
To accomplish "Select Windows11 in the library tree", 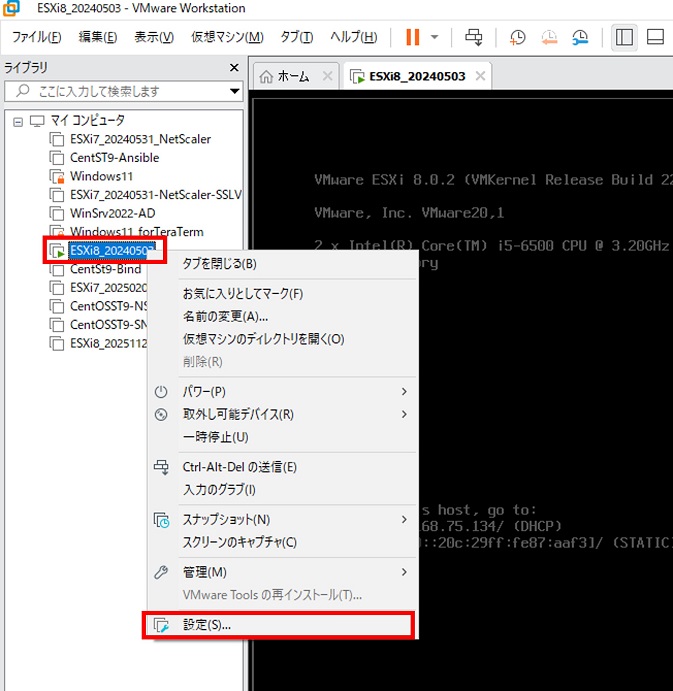I will pos(100,176).
